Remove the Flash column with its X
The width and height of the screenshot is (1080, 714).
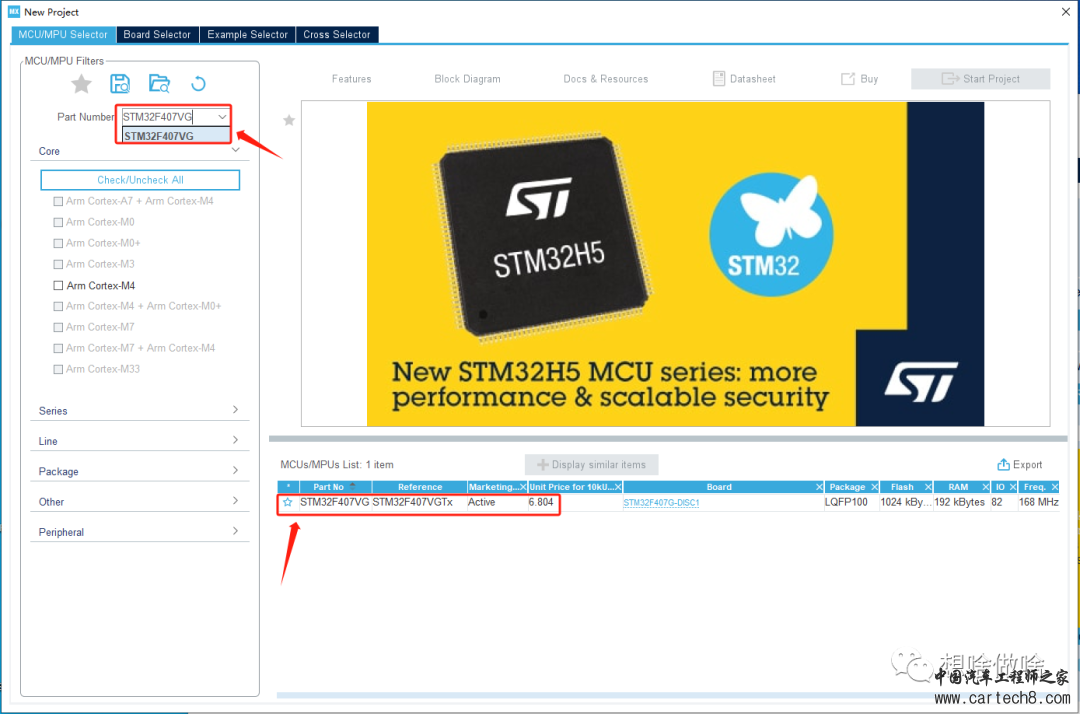[928, 487]
